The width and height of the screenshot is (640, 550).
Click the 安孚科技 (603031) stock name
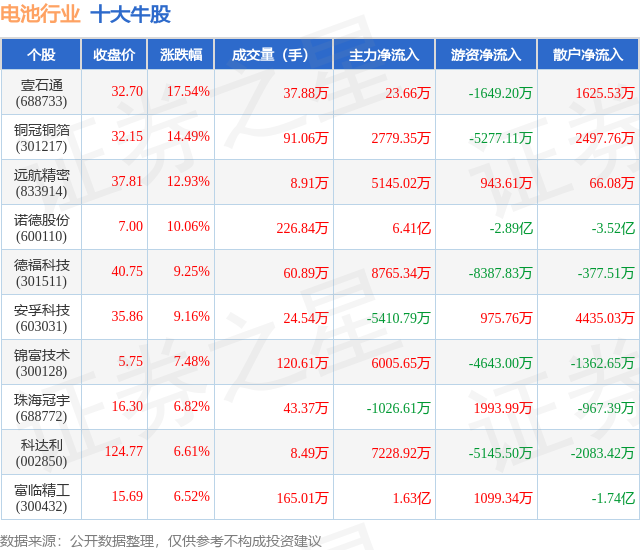41,318
